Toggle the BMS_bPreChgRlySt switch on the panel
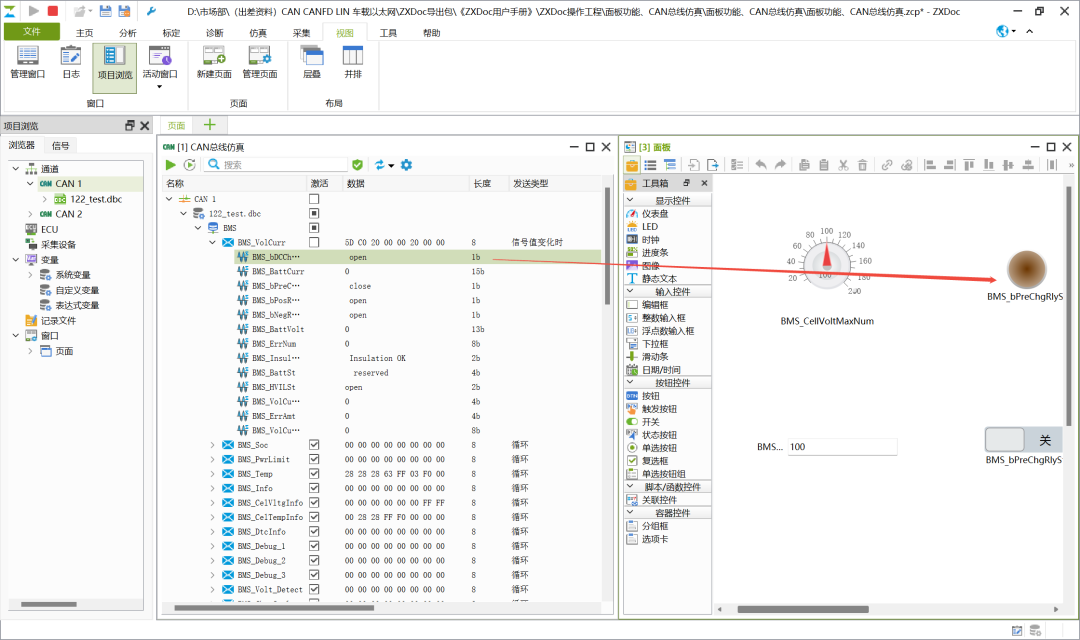 point(1024,440)
